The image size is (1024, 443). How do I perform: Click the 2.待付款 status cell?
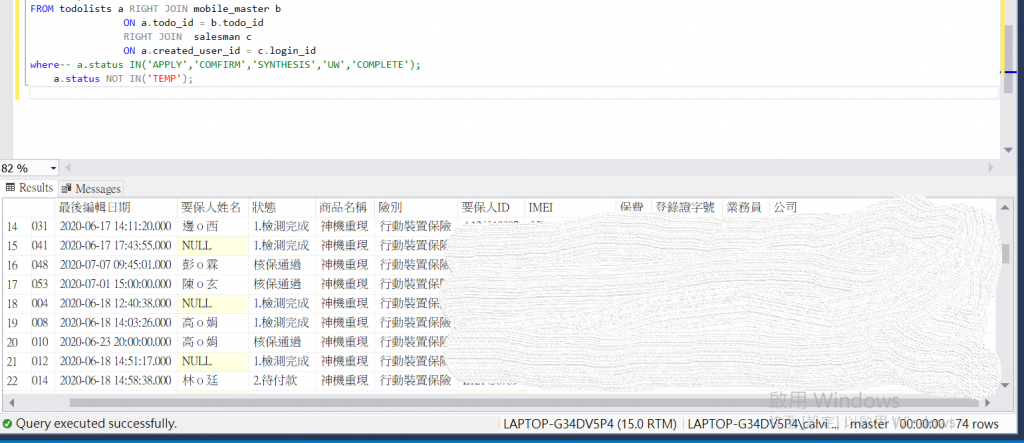click(x=282, y=381)
